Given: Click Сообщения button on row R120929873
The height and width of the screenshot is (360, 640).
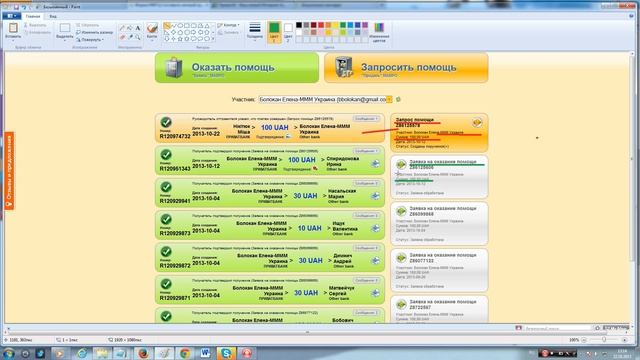Looking at the screenshot, I should 366,216.
